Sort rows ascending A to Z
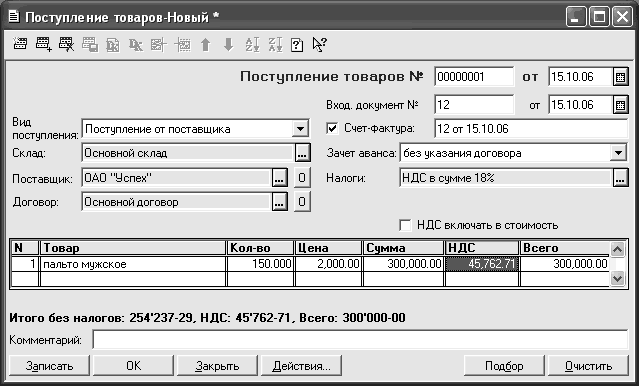Image resolution: width=639 pixels, height=386 pixels. pos(252,44)
